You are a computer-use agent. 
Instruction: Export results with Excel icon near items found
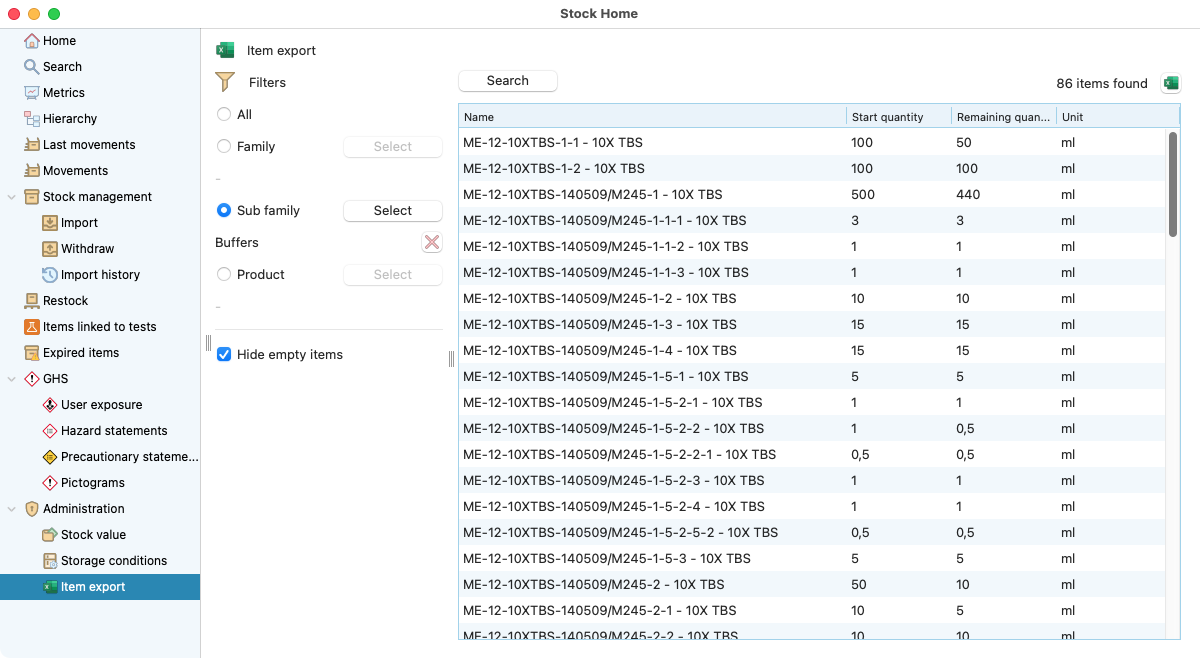tap(1170, 83)
